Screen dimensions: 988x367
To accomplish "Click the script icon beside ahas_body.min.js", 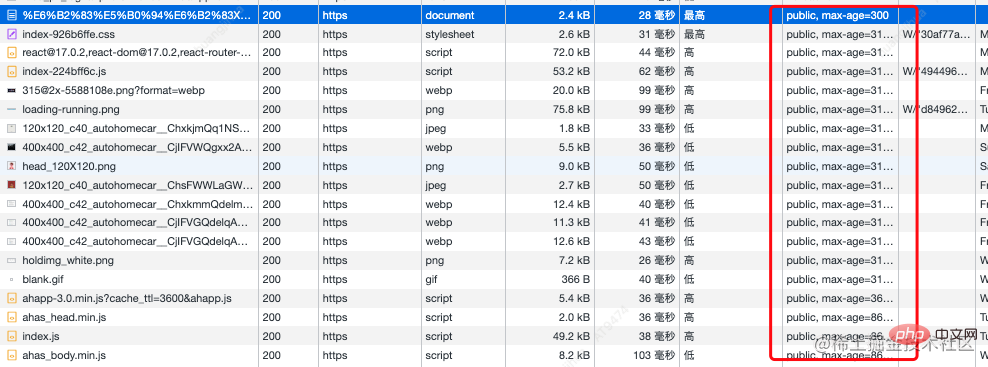I will click(x=11, y=355).
